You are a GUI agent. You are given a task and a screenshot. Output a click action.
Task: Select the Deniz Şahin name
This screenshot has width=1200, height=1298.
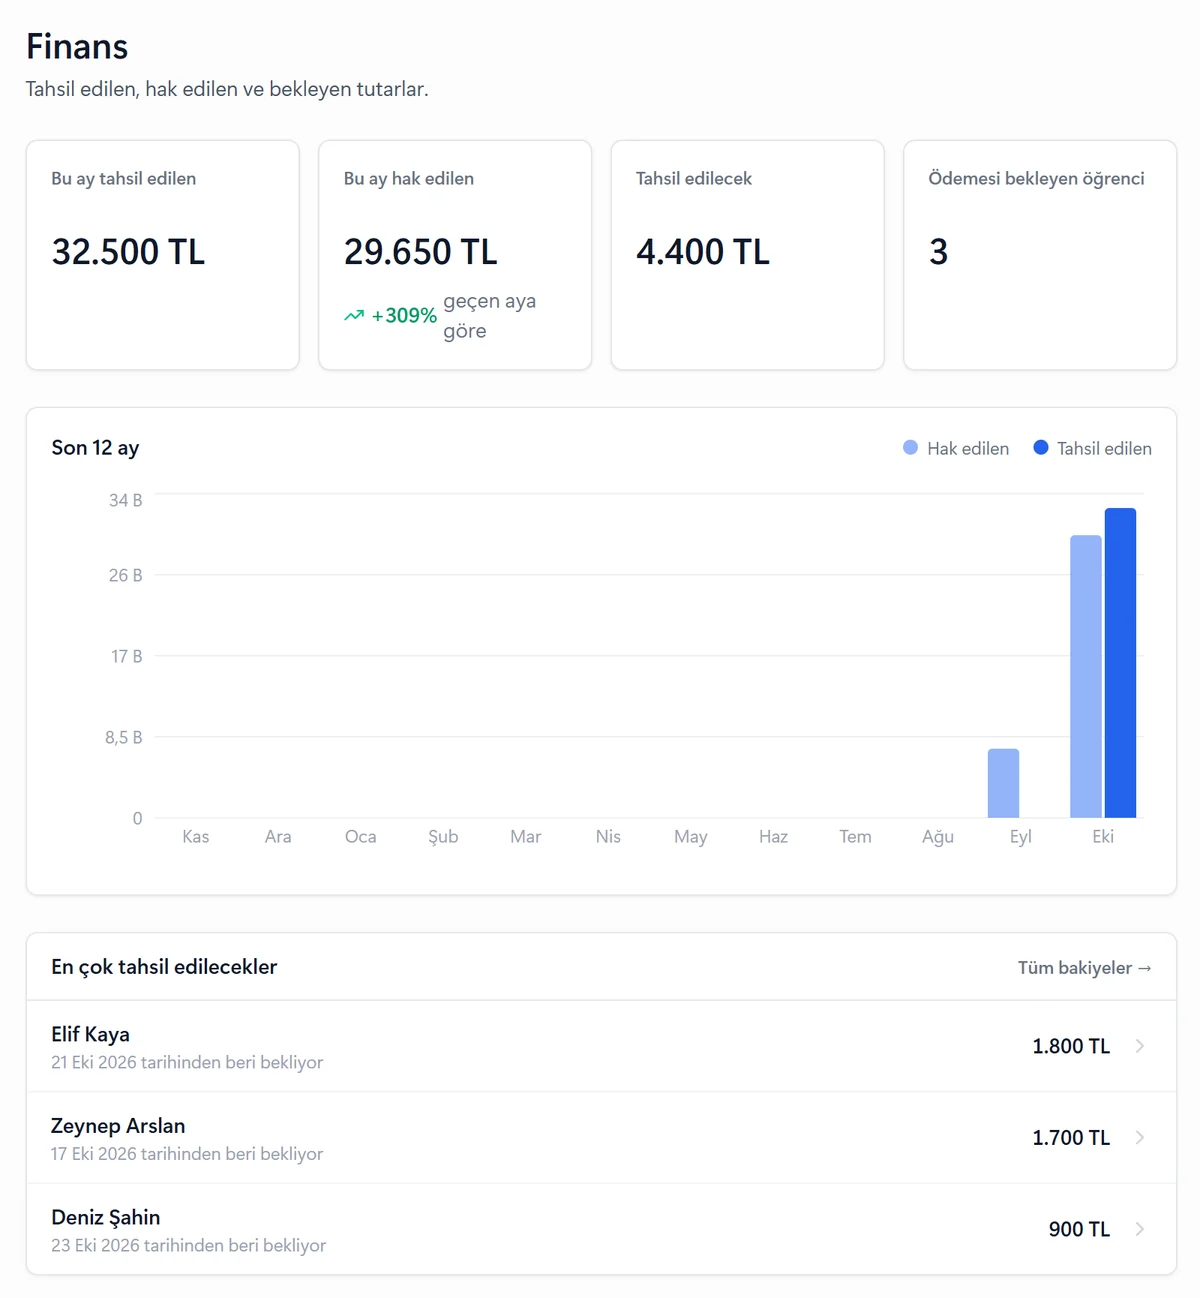pyautogui.click(x=106, y=1217)
